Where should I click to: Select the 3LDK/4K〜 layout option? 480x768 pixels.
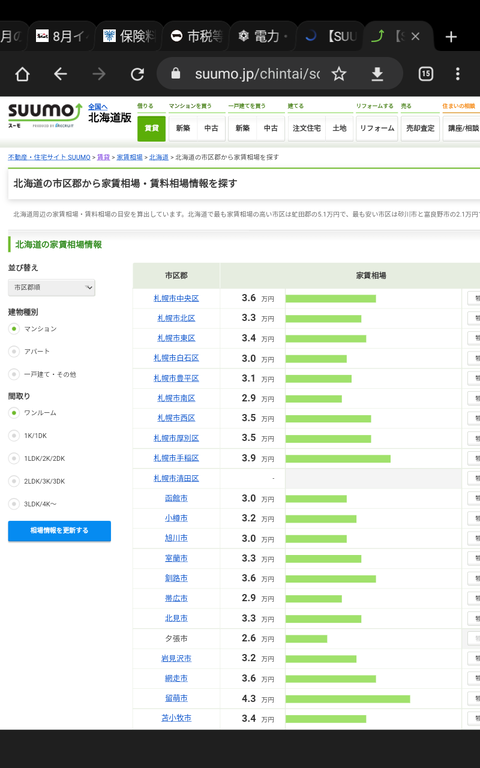pos(14,504)
